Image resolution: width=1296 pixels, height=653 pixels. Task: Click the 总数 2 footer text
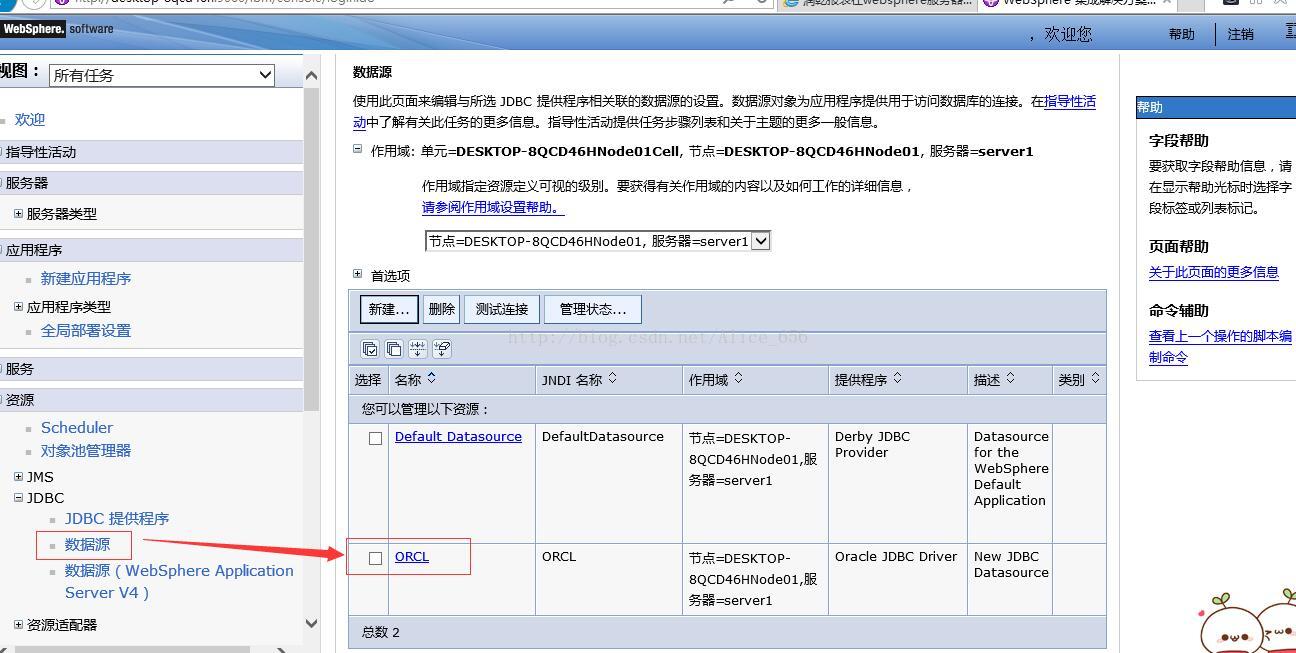pos(380,632)
